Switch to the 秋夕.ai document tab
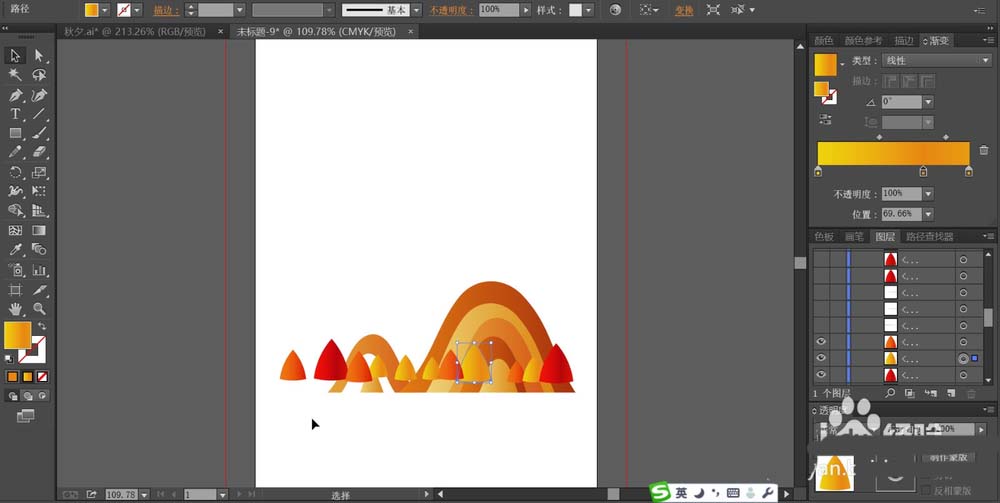1000x503 pixels. [x=135, y=32]
